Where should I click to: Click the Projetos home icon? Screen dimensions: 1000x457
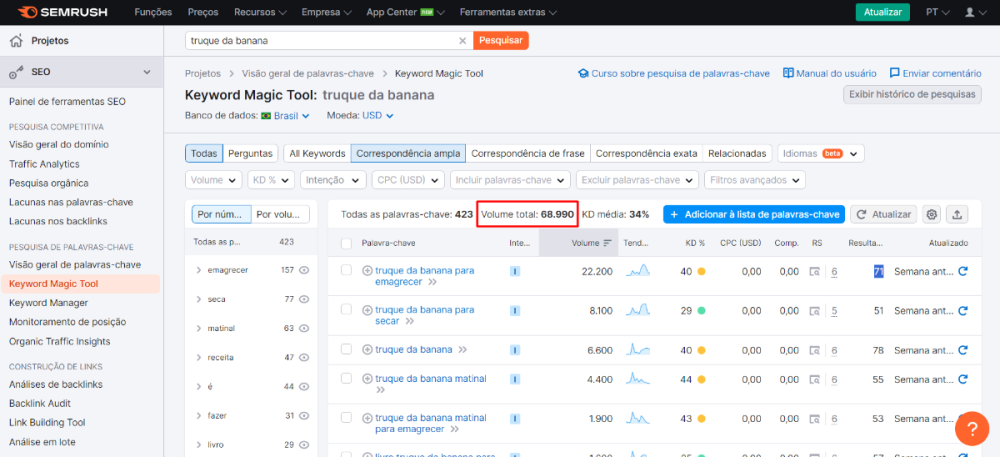(17, 41)
